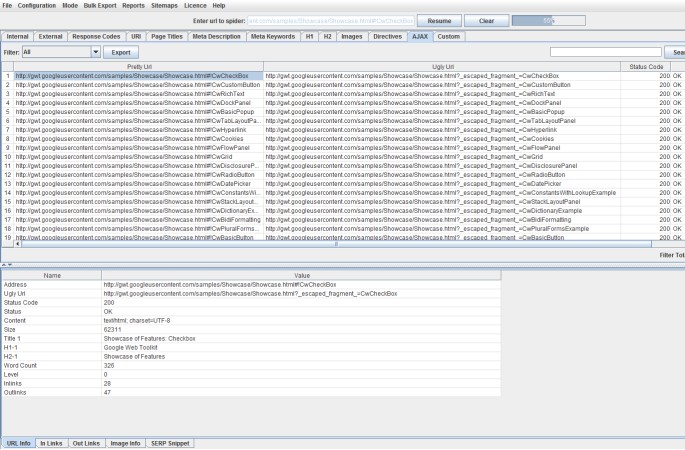Collapse the split pane using divider arrows
The image size is (685, 450).
5,264
